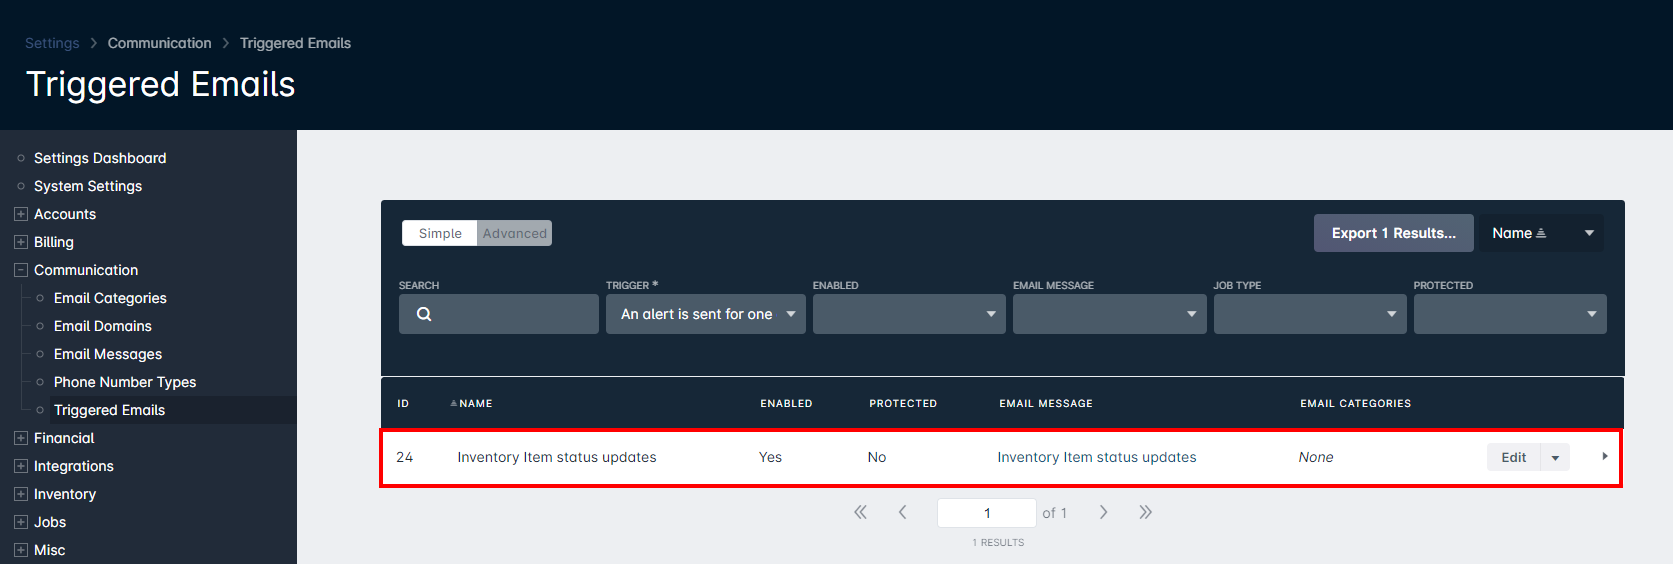The height and width of the screenshot is (564, 1673).
Task: Go to previous page arrow
Action: pyautogui.click(x=902, y=512)
